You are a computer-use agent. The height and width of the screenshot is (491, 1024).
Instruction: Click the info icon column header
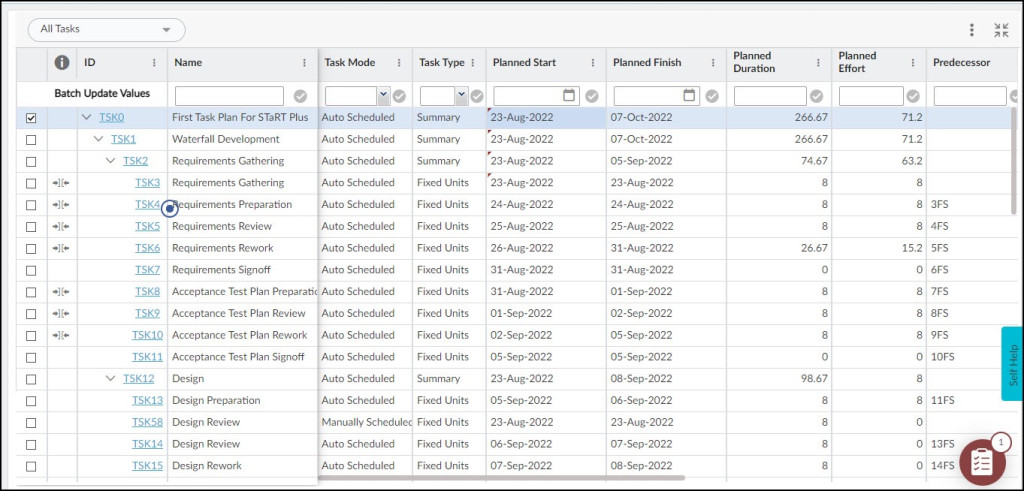(x=62, y=63)
